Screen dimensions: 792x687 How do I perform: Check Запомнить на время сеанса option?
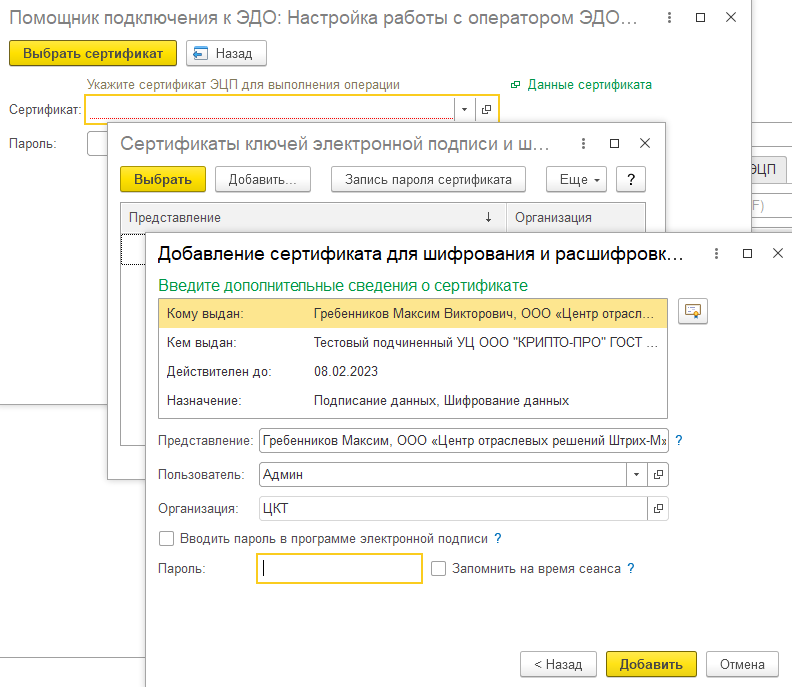tap(438, 568)
